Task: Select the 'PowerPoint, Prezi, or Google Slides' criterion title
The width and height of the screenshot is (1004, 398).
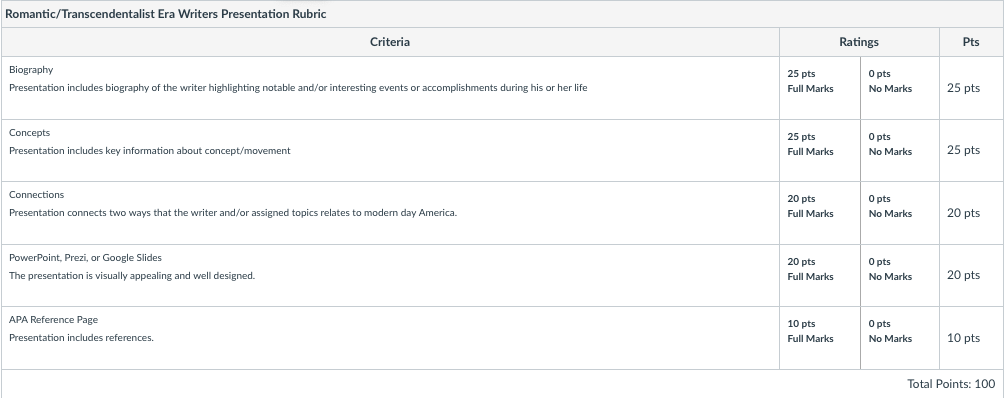Action: click(85, 257)
